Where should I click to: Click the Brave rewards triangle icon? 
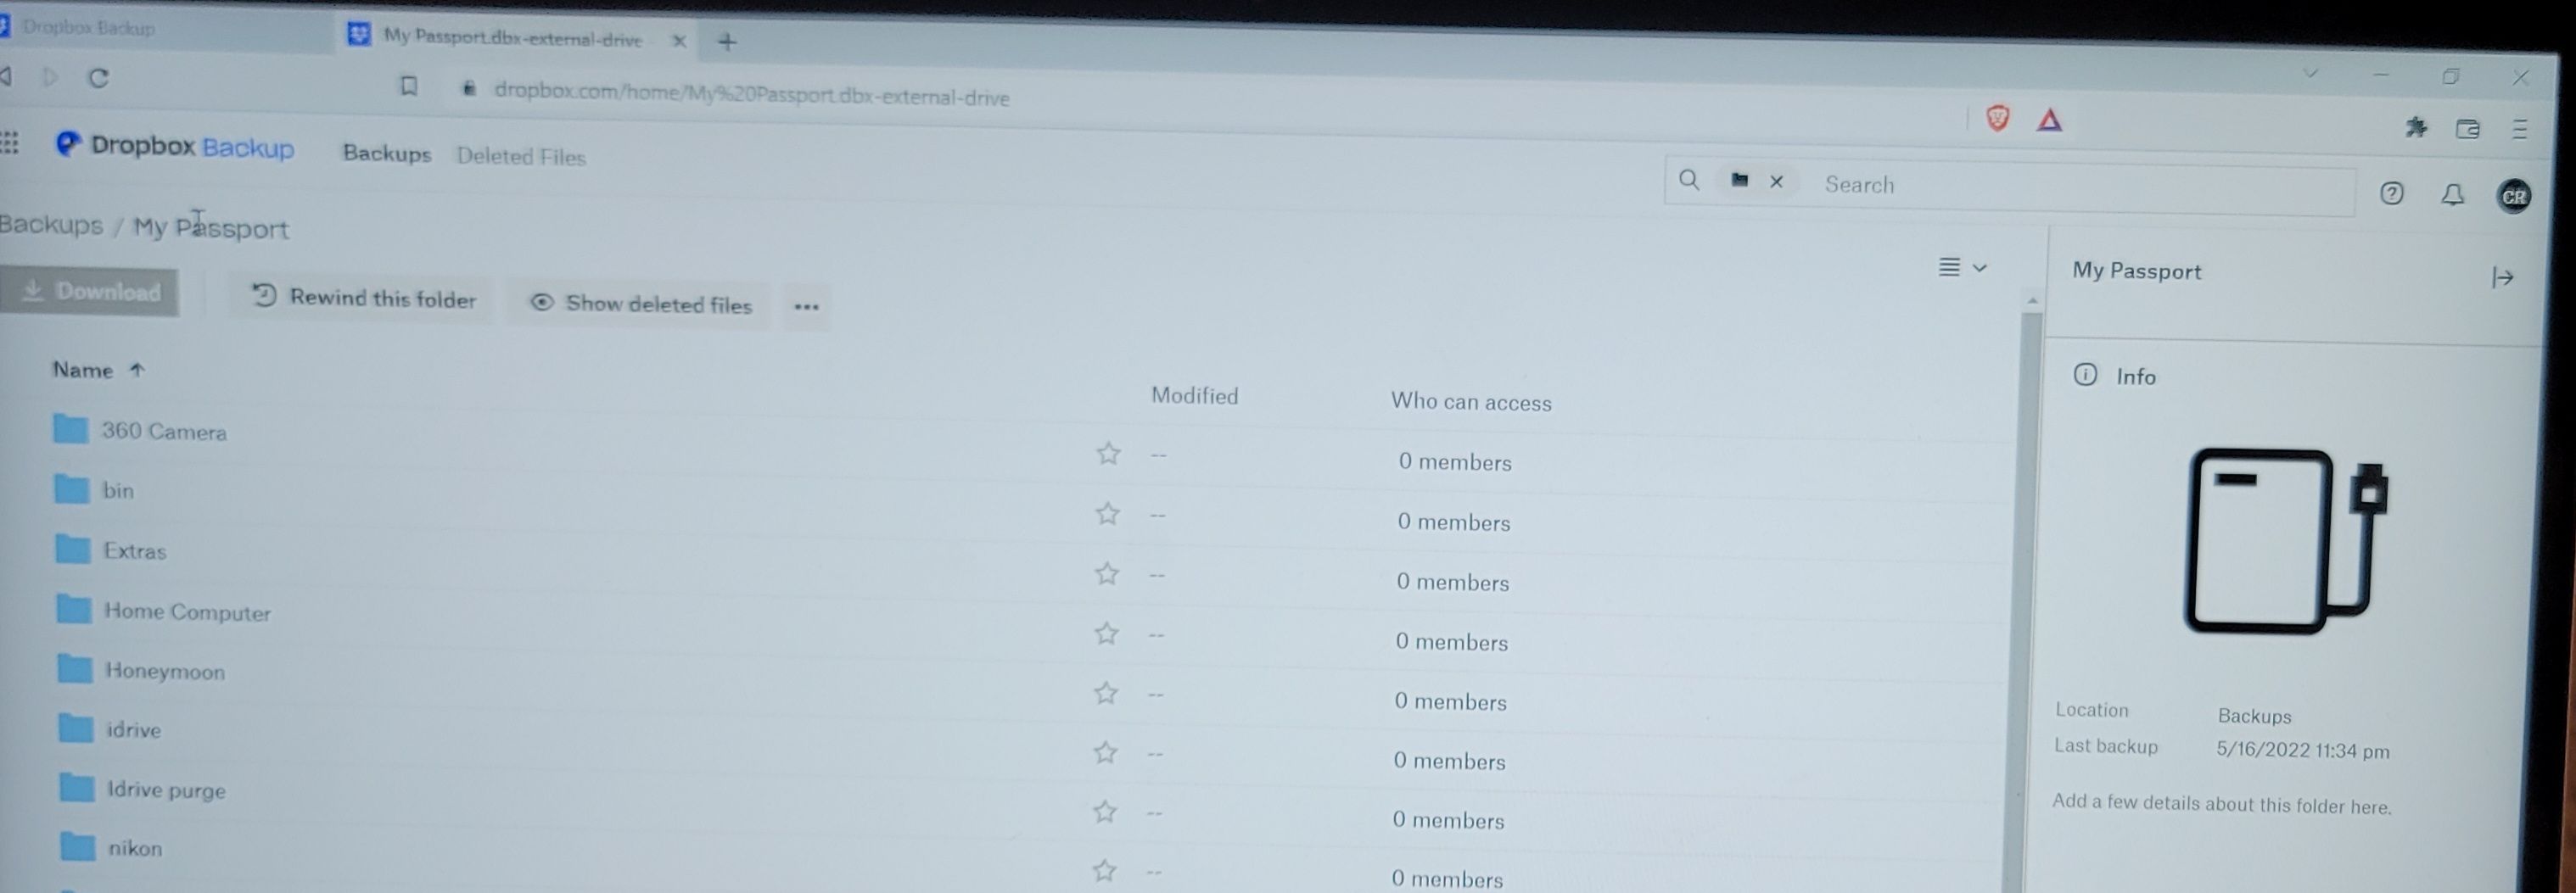pos(2049,120)
